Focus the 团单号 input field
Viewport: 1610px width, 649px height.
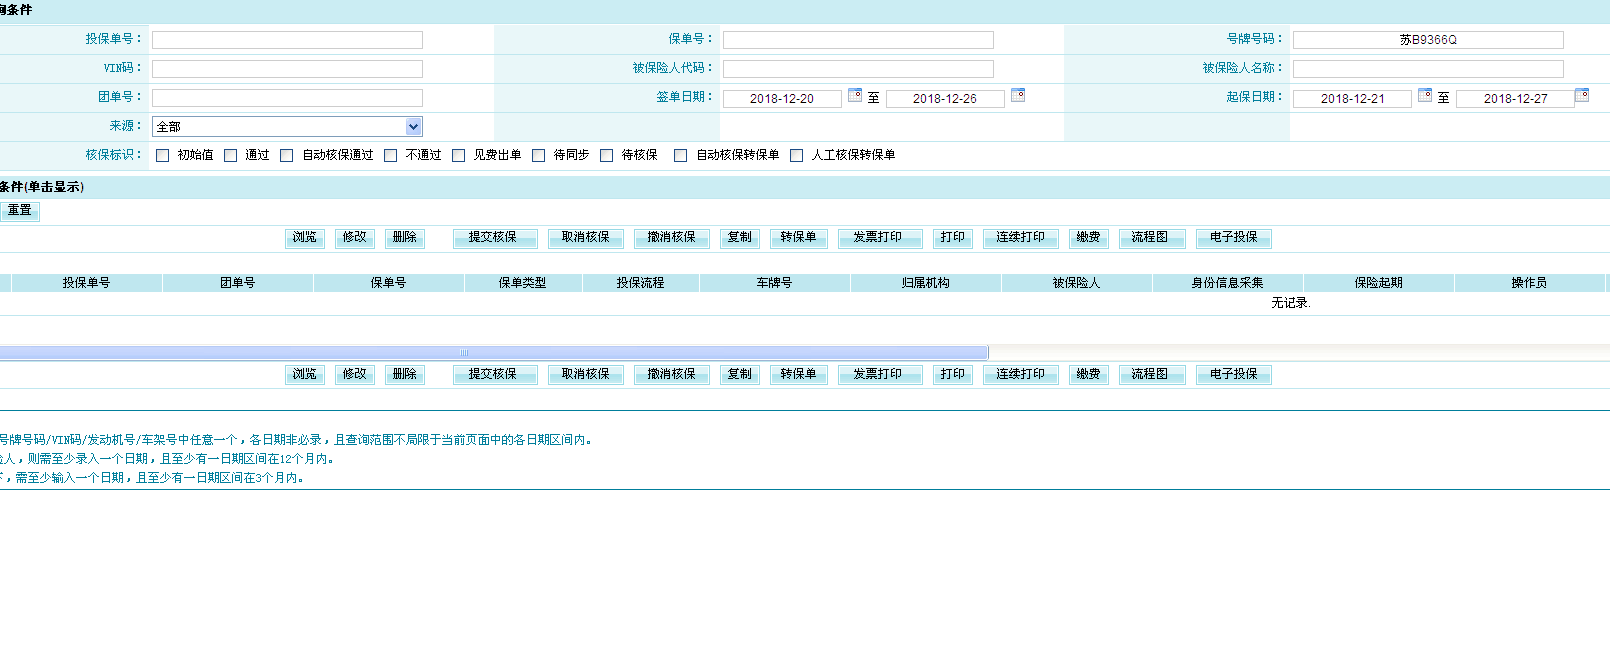click(x=287, y=98)
